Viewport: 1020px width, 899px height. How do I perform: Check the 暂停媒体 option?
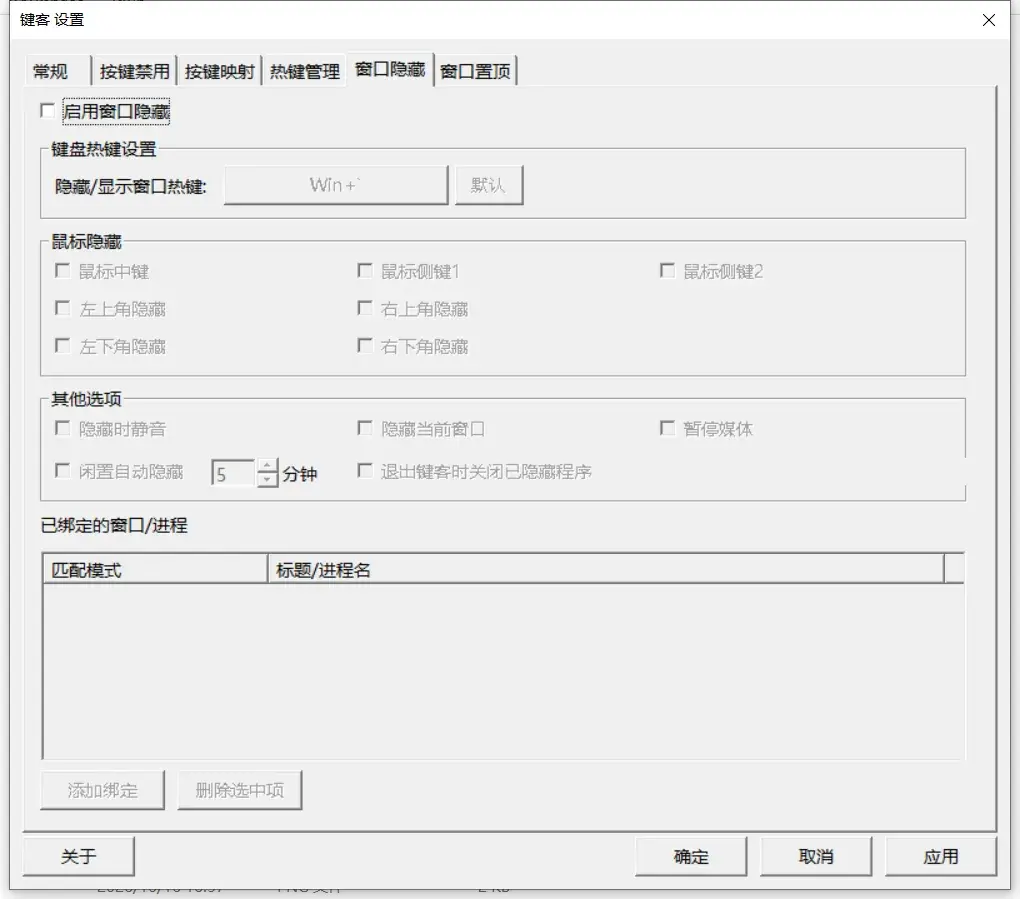pyautogui.click(x=667, y=428)
